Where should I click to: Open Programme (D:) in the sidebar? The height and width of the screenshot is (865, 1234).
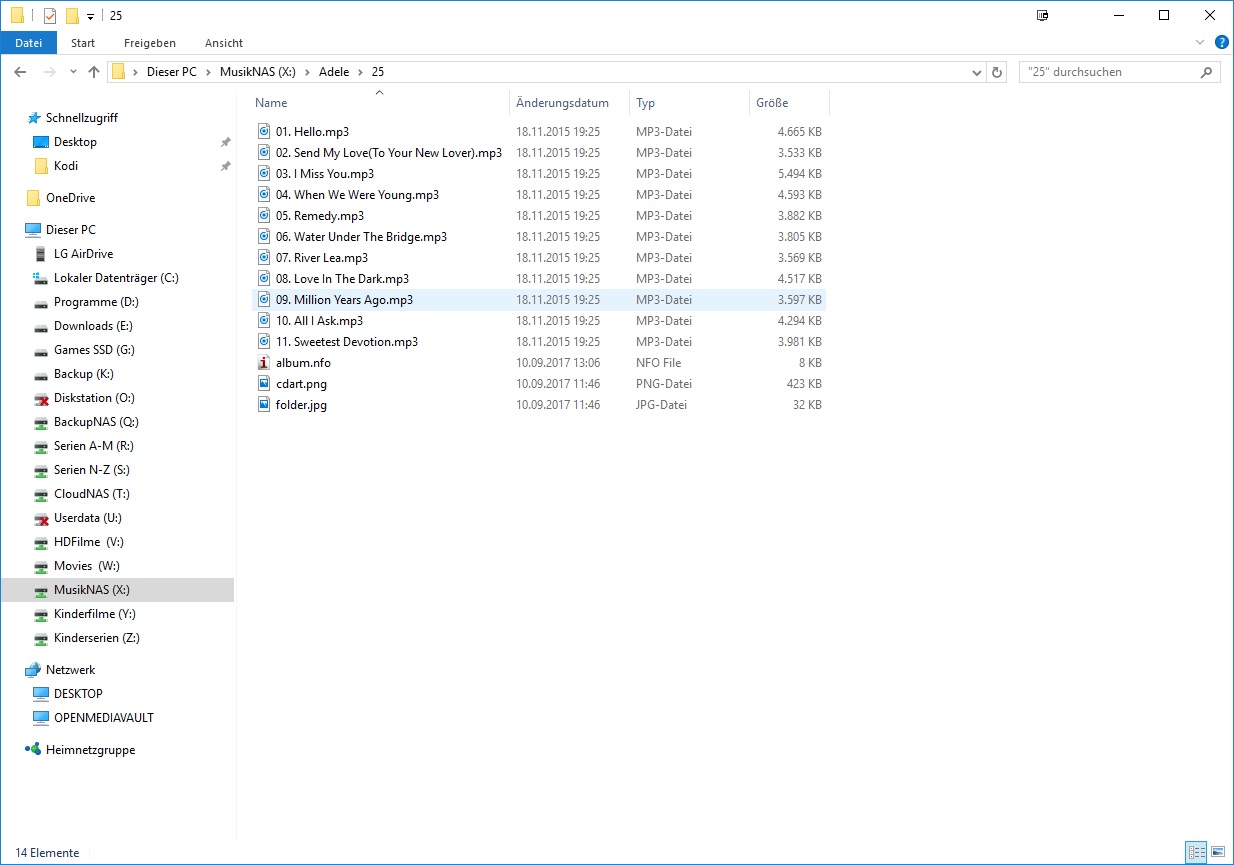coord(96,302)
